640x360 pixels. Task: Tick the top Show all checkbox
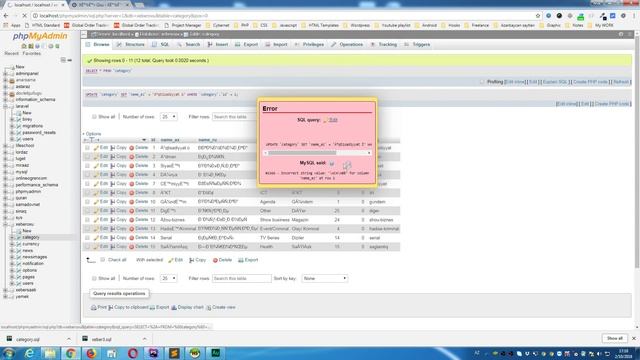coord(94,117)
